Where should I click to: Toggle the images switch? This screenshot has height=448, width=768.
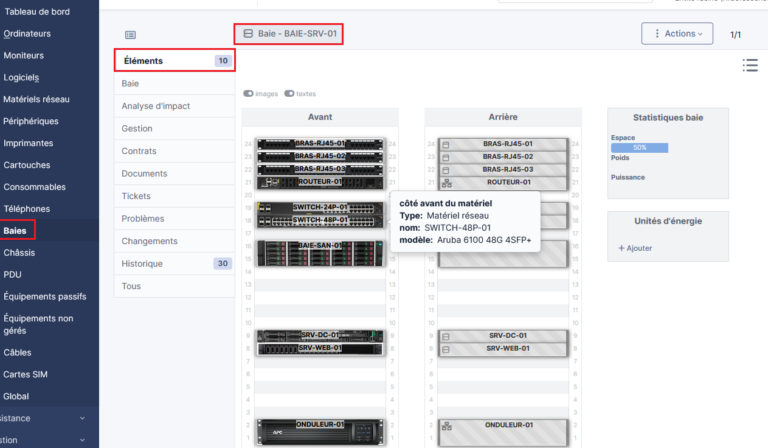point(248,94)
